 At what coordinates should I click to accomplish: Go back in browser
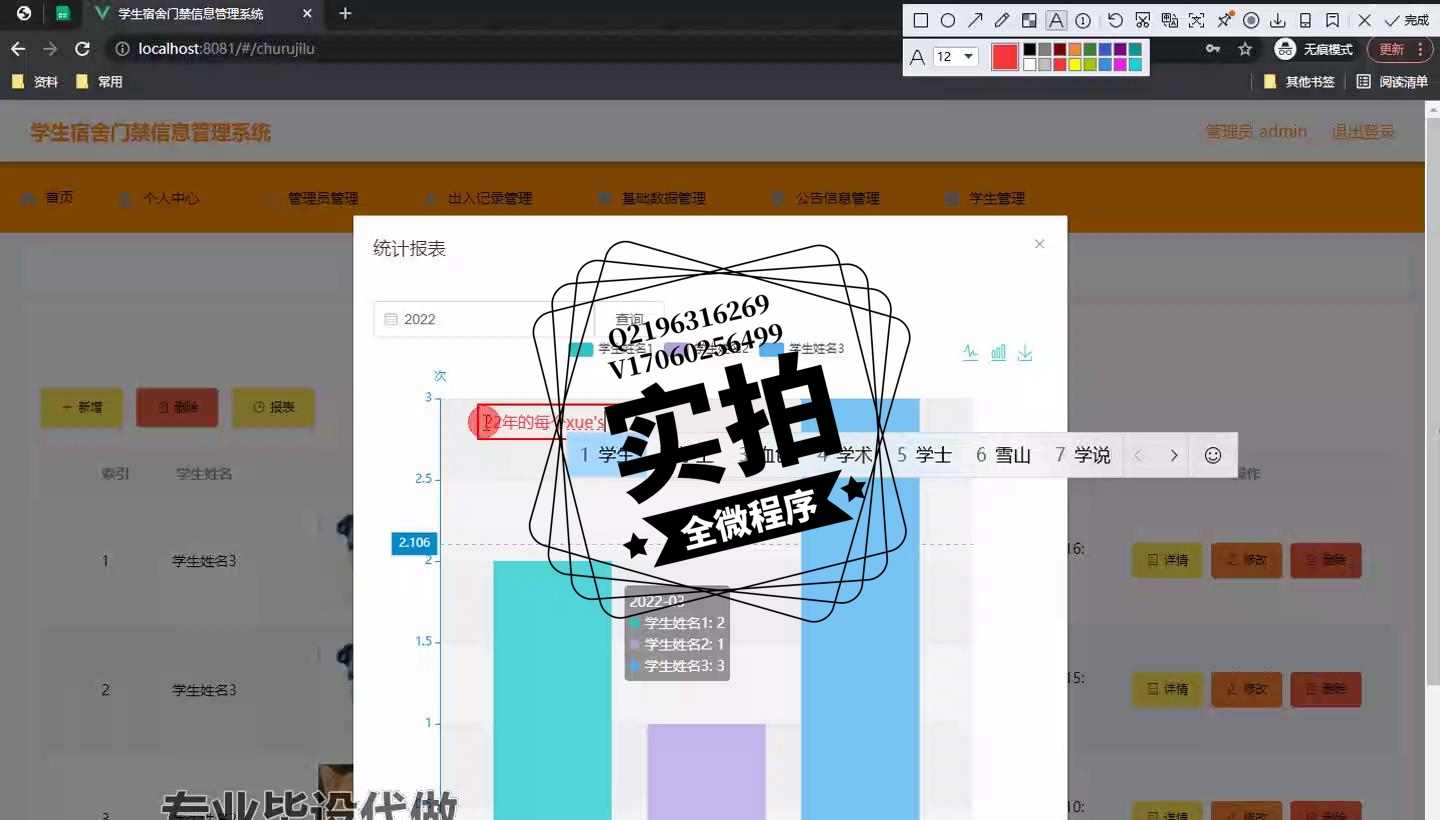click(18, 48)
